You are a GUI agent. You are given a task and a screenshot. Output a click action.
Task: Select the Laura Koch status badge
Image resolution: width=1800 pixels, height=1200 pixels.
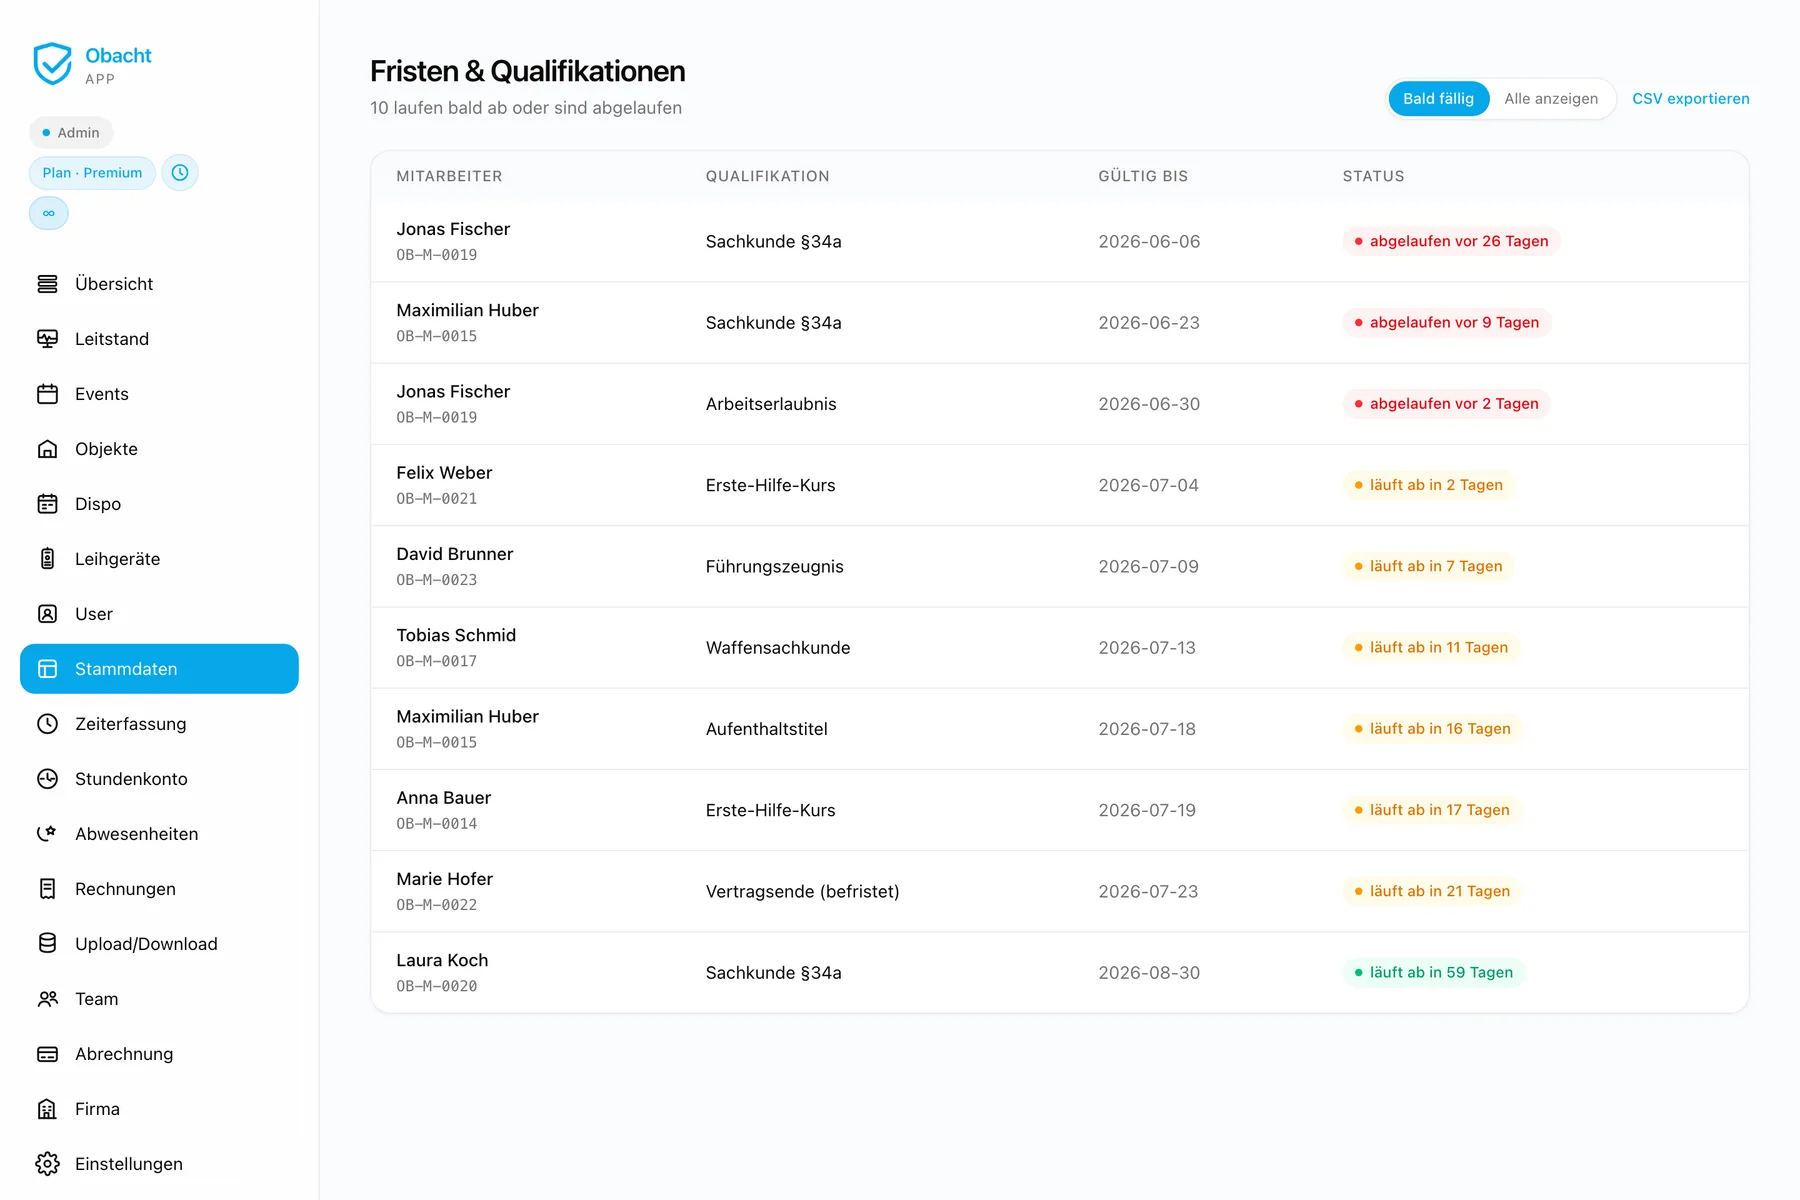coord(1433,973)
